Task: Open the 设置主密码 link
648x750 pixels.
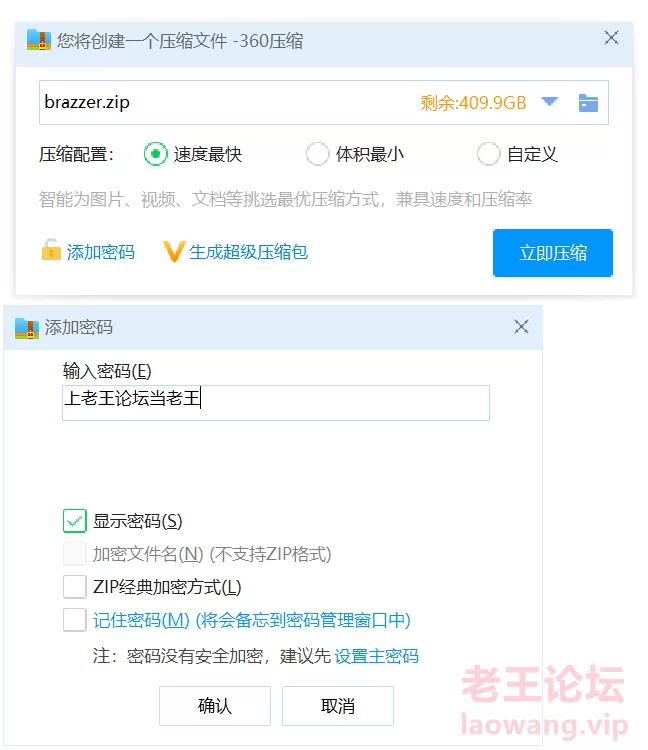Action: 377,656
